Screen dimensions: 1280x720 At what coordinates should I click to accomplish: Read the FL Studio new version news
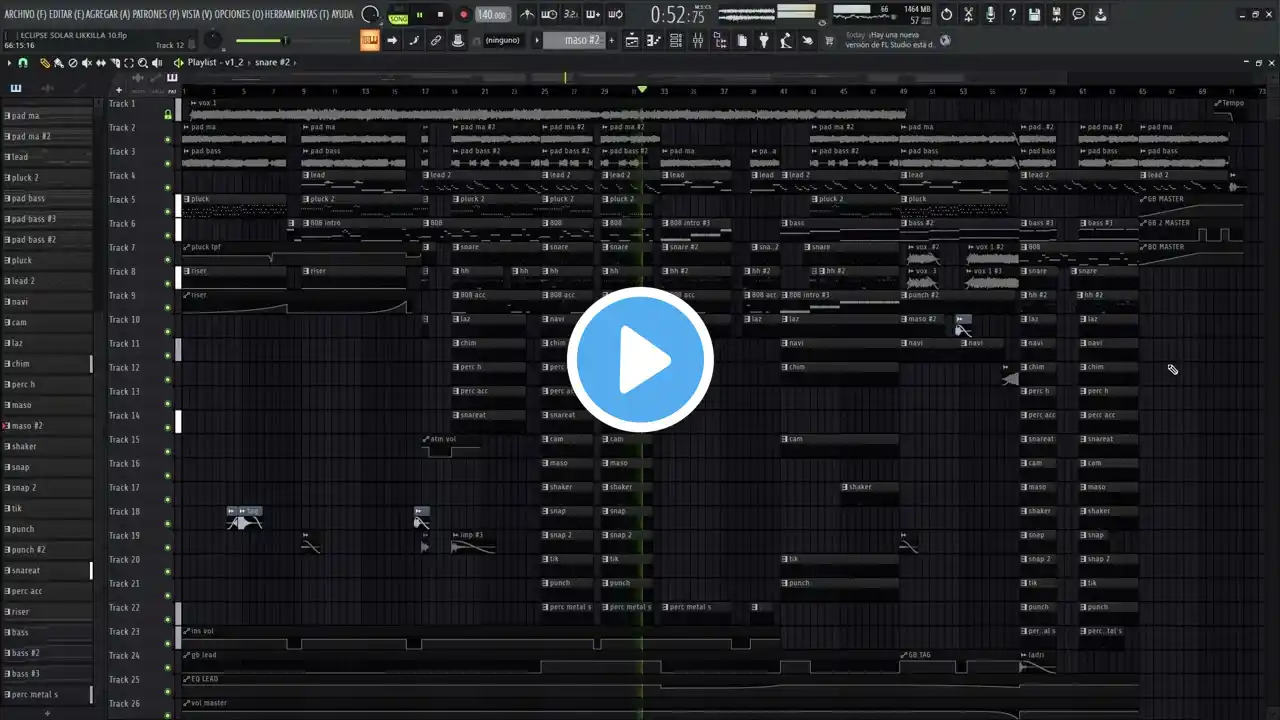[892, 40]
